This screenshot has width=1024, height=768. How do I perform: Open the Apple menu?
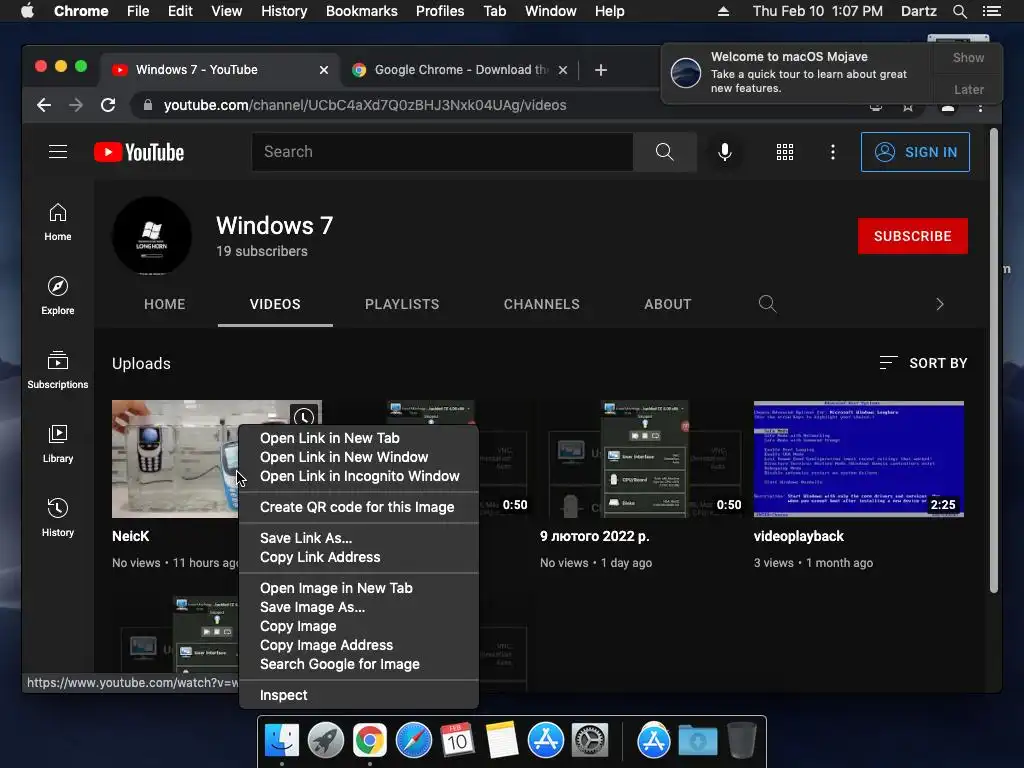click(x=27, y=11)
